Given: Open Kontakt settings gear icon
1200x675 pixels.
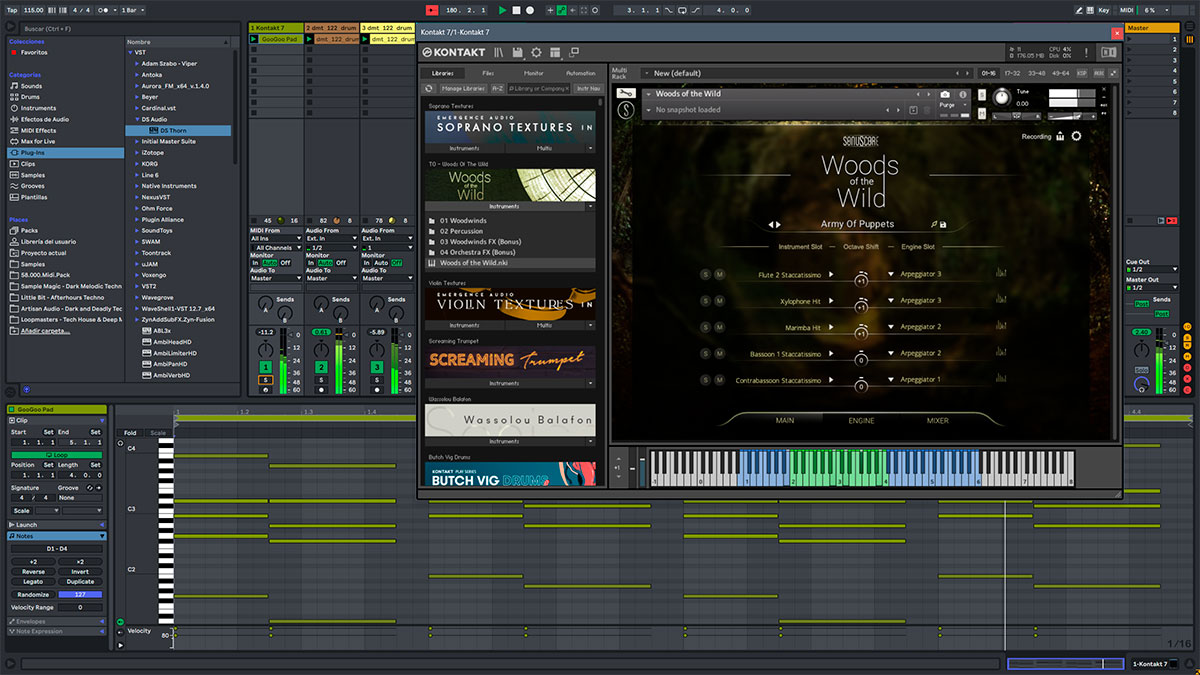Looking at the screenshot, I should (536, 52).
